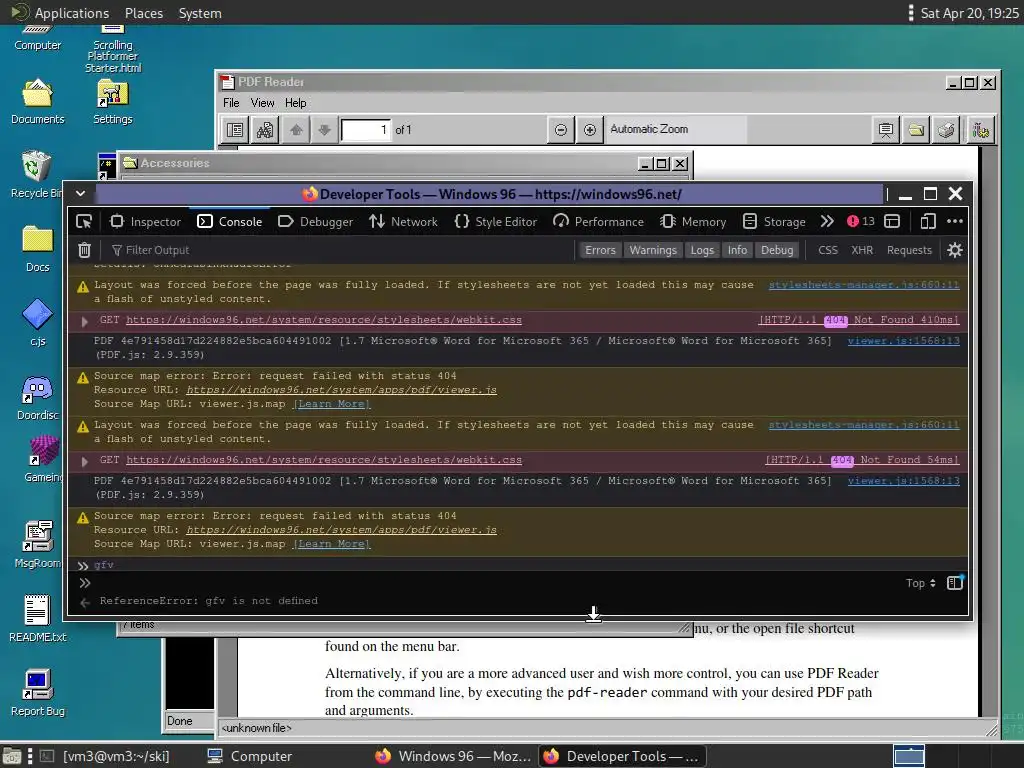This screenshot has height=768, width=1024.
Task: Zoom out with minus icon in PDF Reader
Action: [x=560, y=129]
